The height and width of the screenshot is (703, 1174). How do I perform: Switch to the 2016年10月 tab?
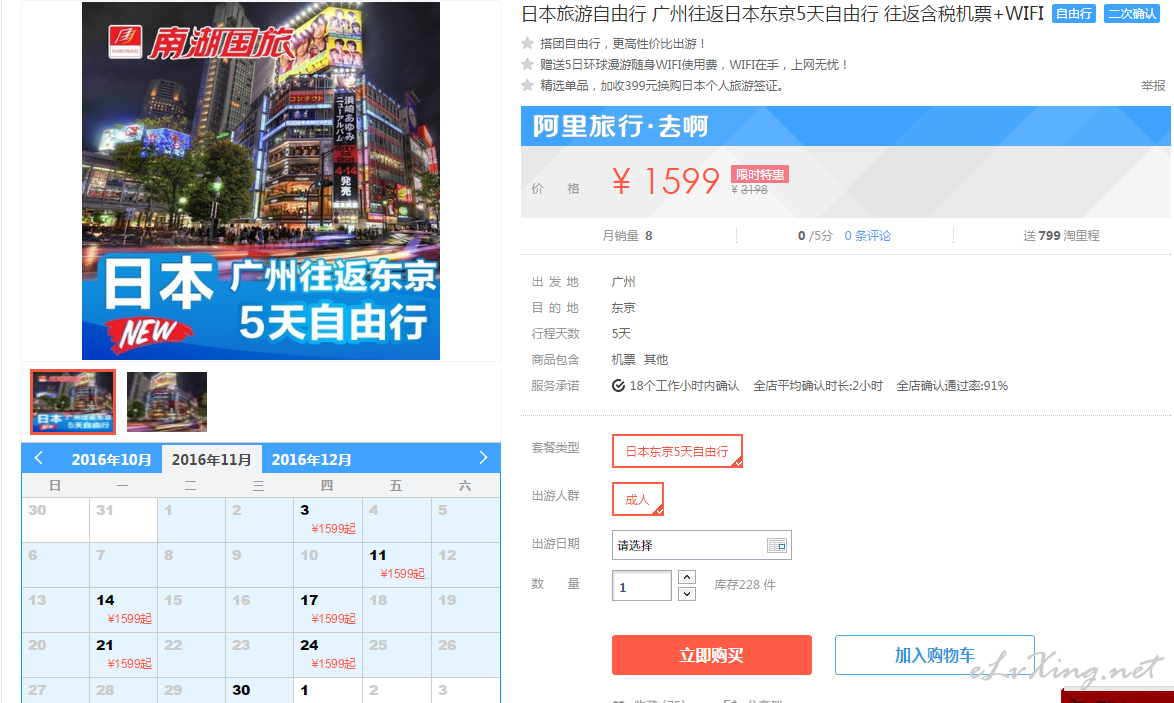point(112,460)
